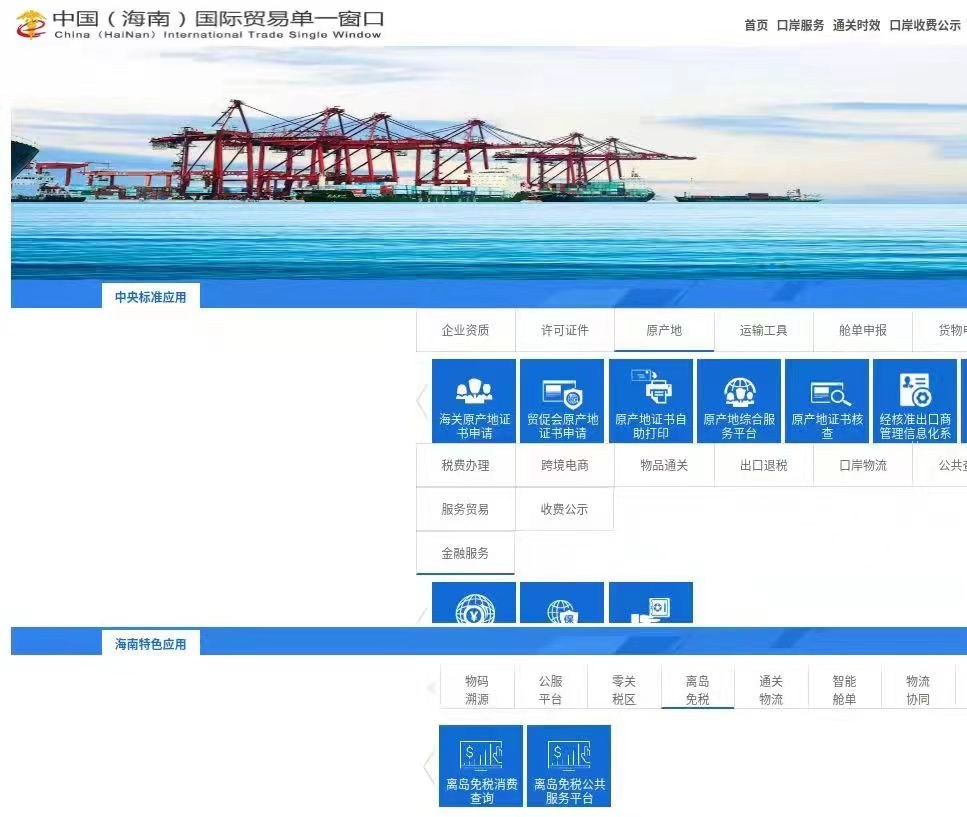Select the 跨境电商 tab
The image size is (967, 817).
click(x=565, y=466)
